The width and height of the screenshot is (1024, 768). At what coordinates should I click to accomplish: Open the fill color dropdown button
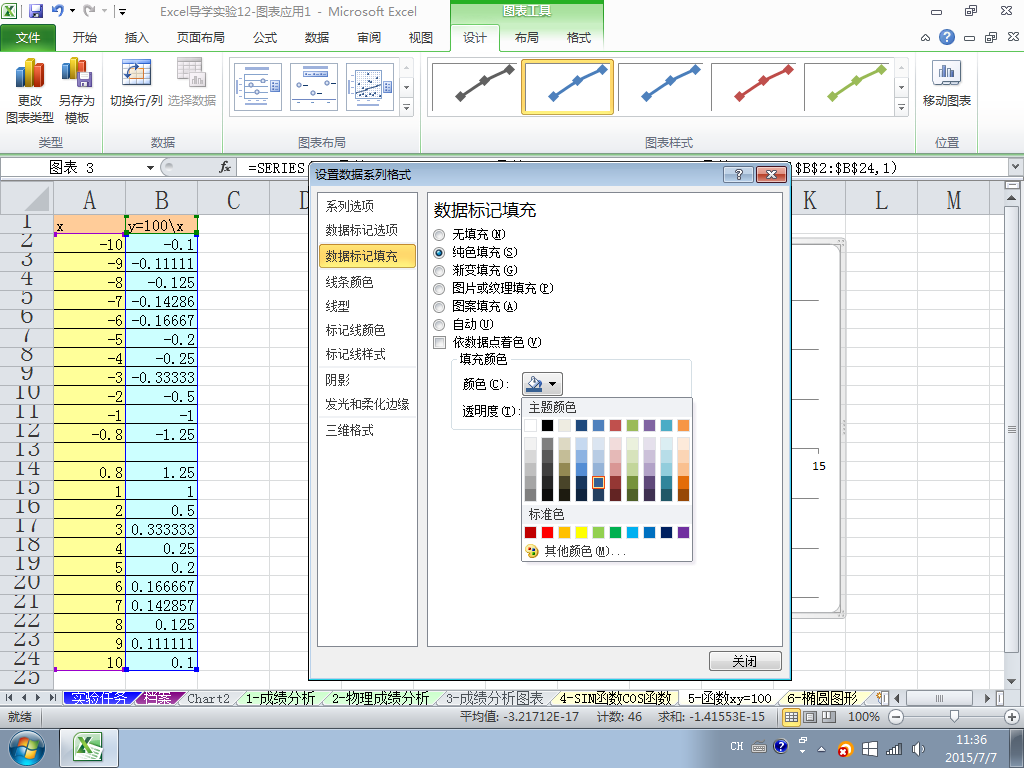coord(541,384)
